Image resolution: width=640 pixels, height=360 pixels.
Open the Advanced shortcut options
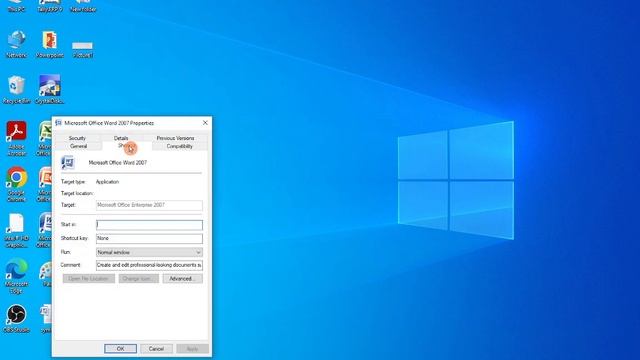click(x=182, y=279)
